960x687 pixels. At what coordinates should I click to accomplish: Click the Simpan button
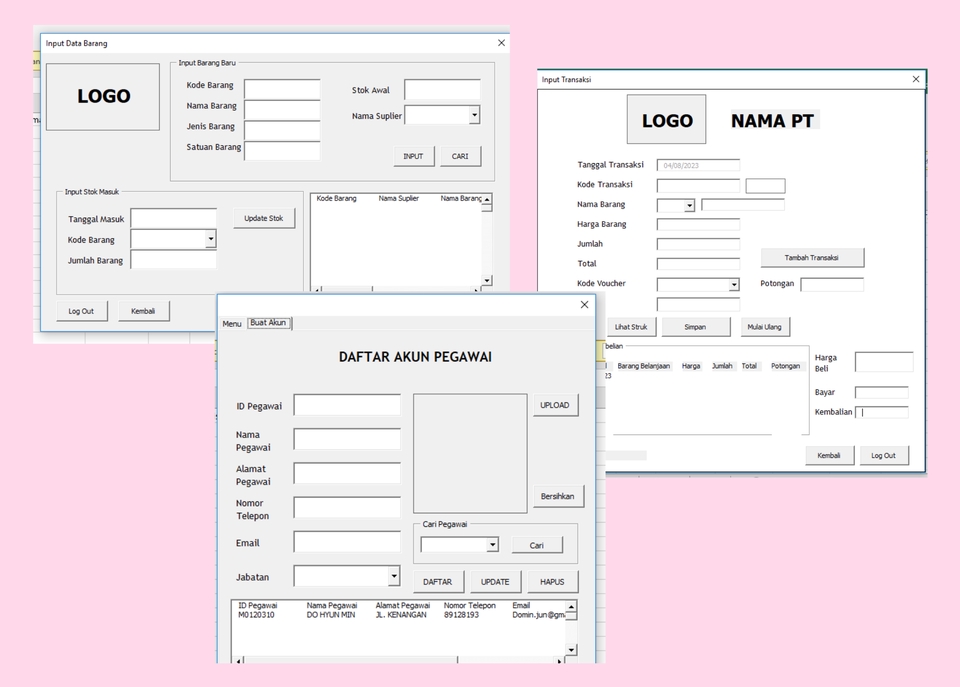(696, 327)
